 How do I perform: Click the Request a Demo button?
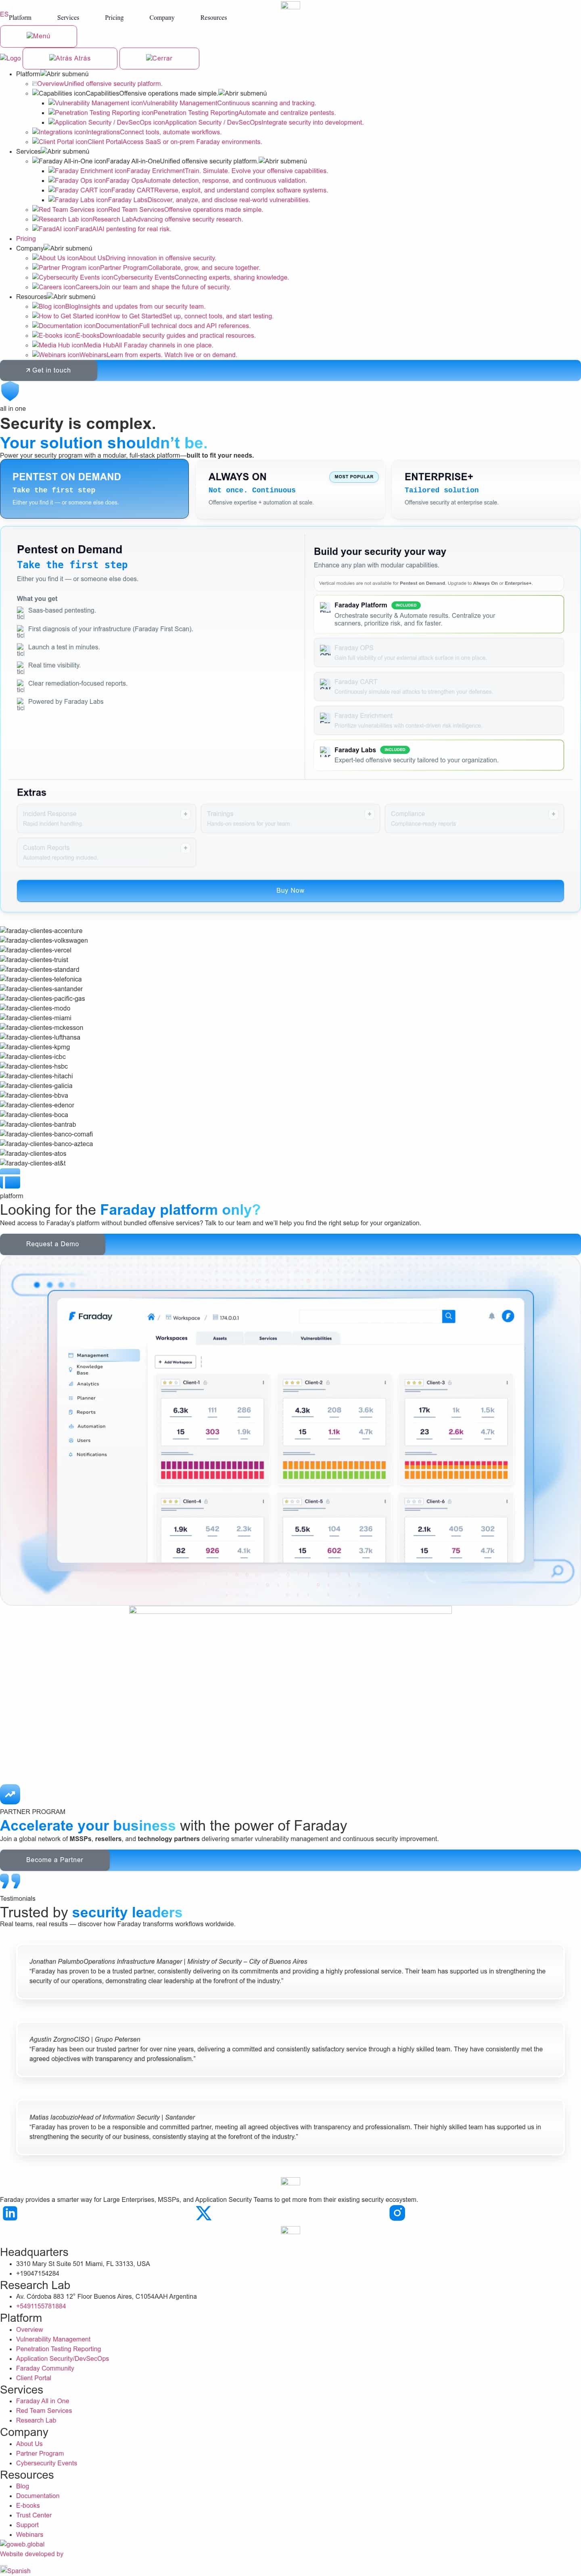(x=52, y=1244)
